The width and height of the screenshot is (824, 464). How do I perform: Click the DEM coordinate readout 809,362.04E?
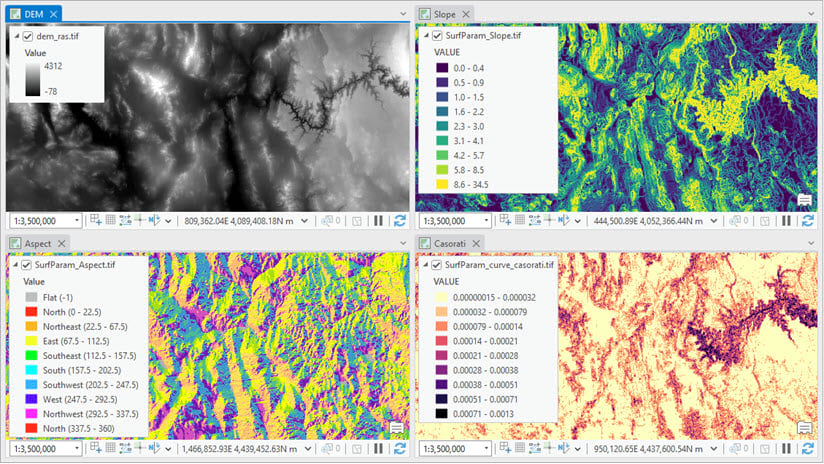tap(239, 221)
